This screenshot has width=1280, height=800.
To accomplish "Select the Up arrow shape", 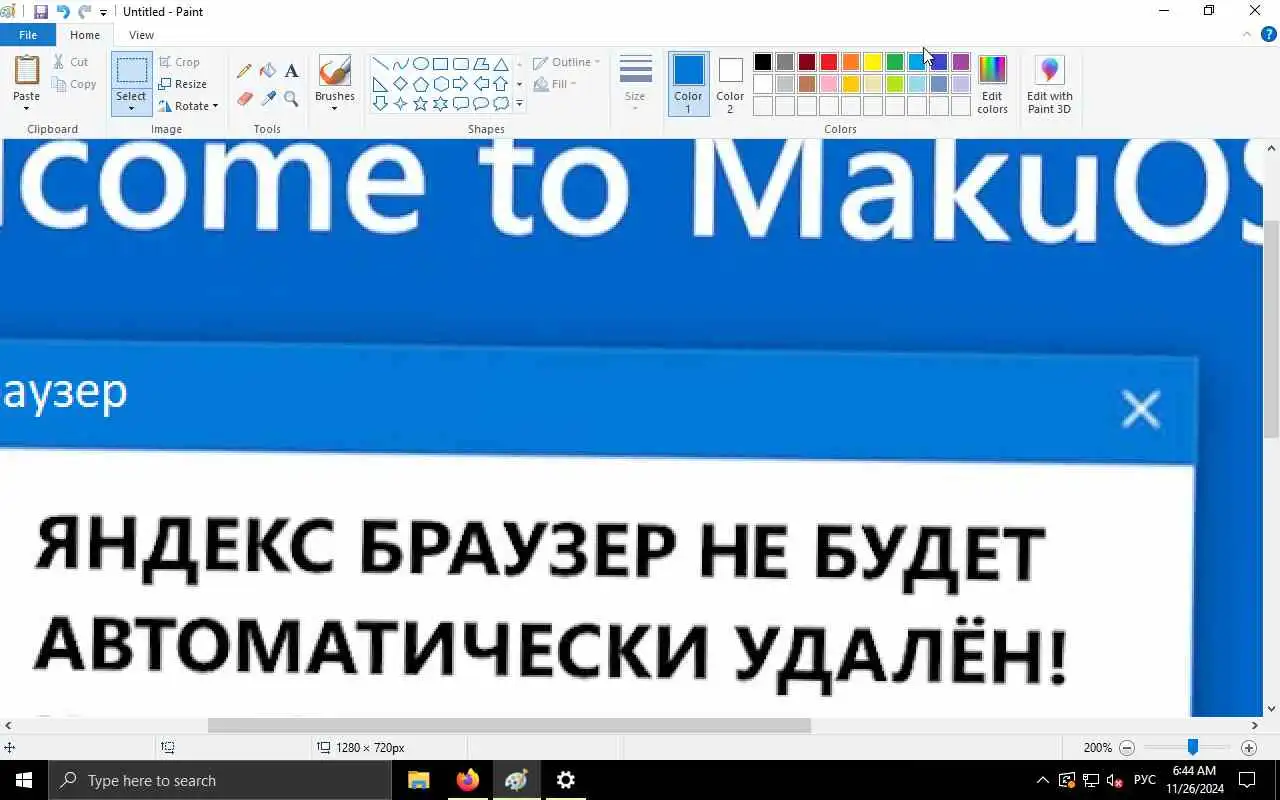I will tap(500, 84).
